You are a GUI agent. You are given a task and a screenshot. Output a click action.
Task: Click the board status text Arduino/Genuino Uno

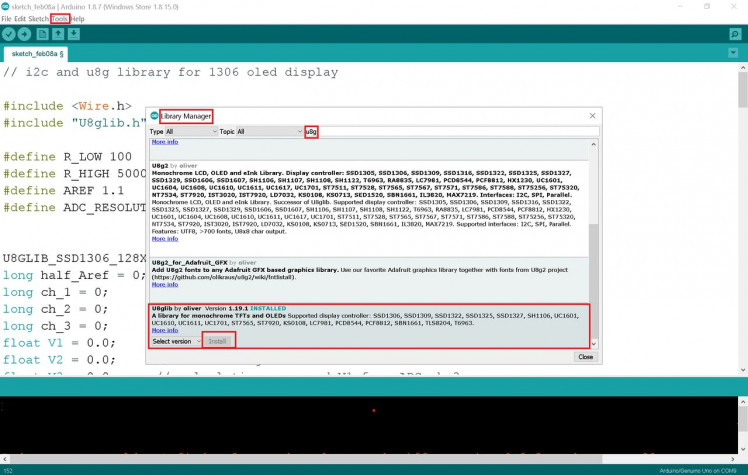(x=698, y=471)
